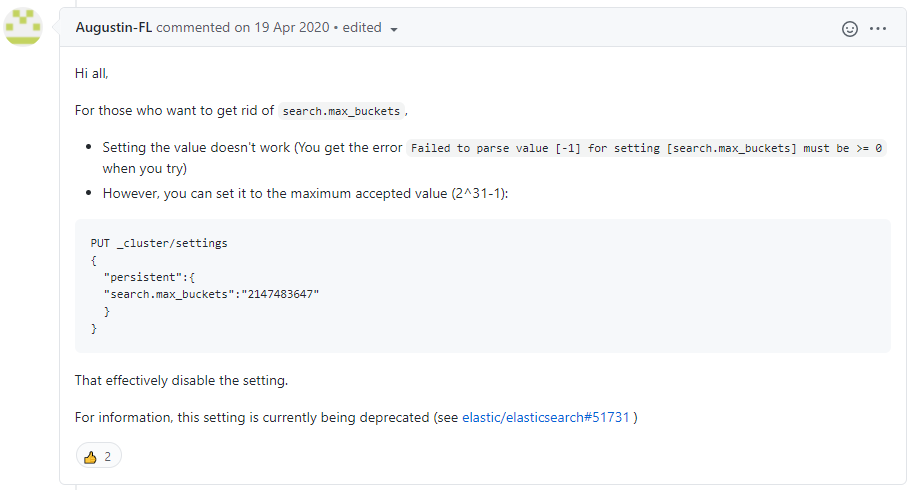The height and width of the screenshot is (490, 911).
Task: Click the "That effectively disable the setting." sentence
Action: click(x=181, y=380)
